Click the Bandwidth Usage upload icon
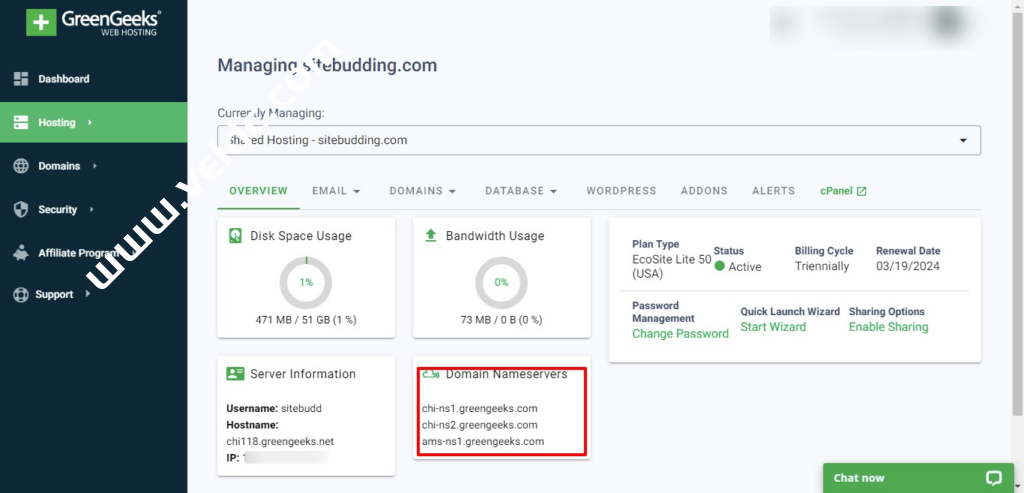This screenshot has height=493, width=1024. [431, 236]
